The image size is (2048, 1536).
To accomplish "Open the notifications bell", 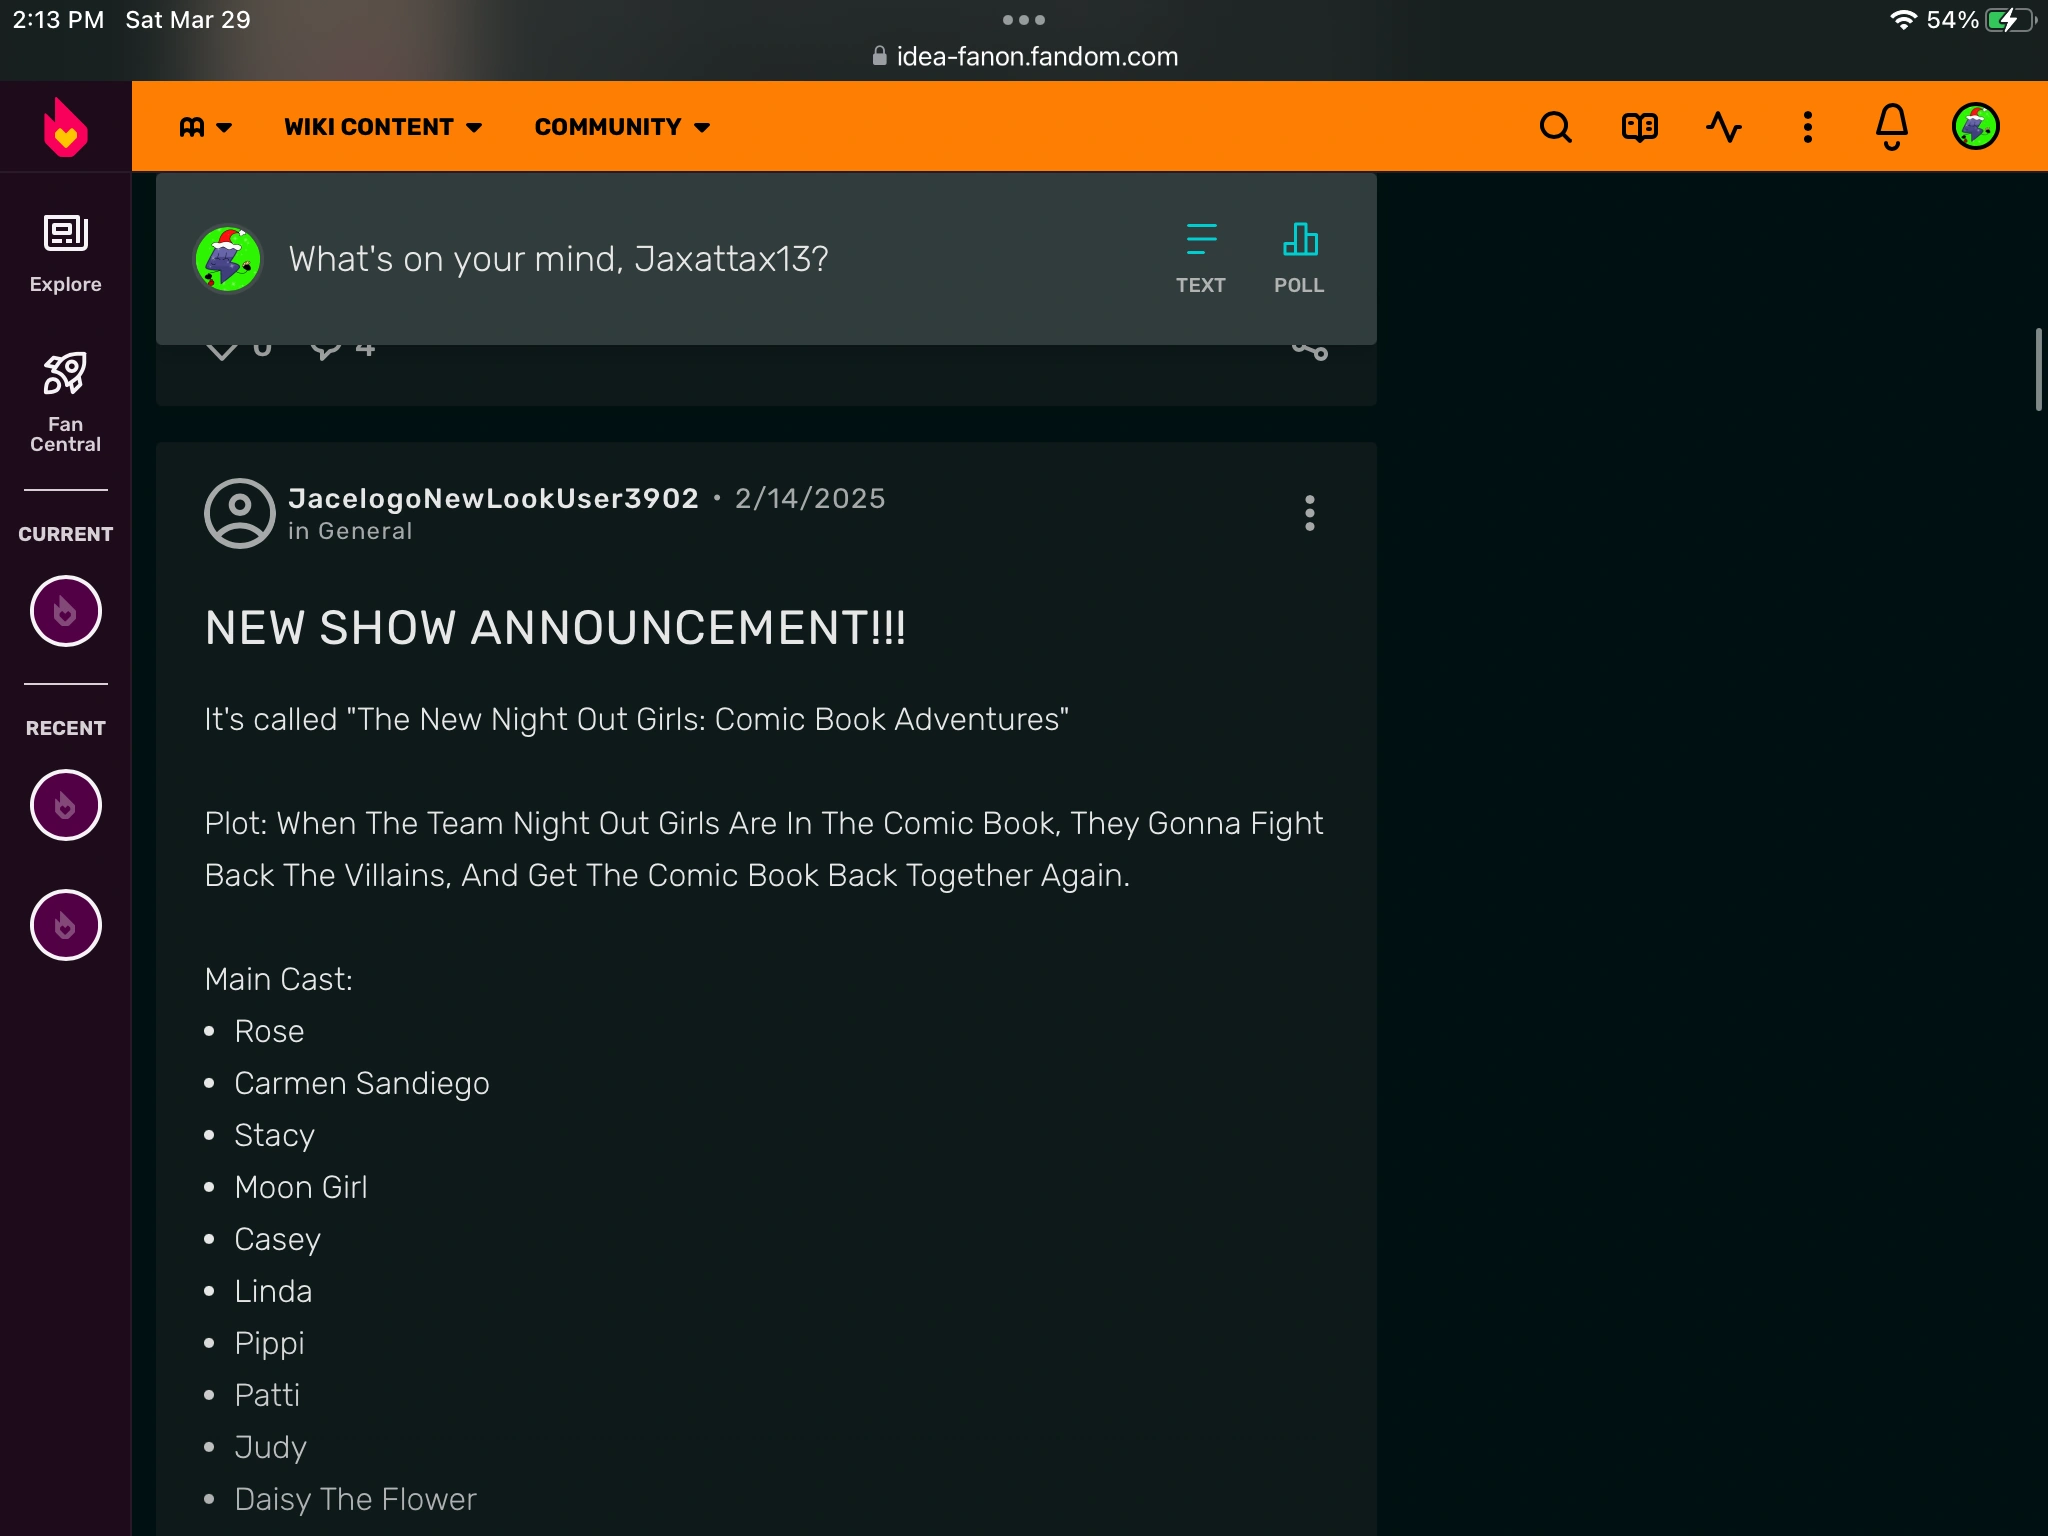I will (x=1891, y=127).
